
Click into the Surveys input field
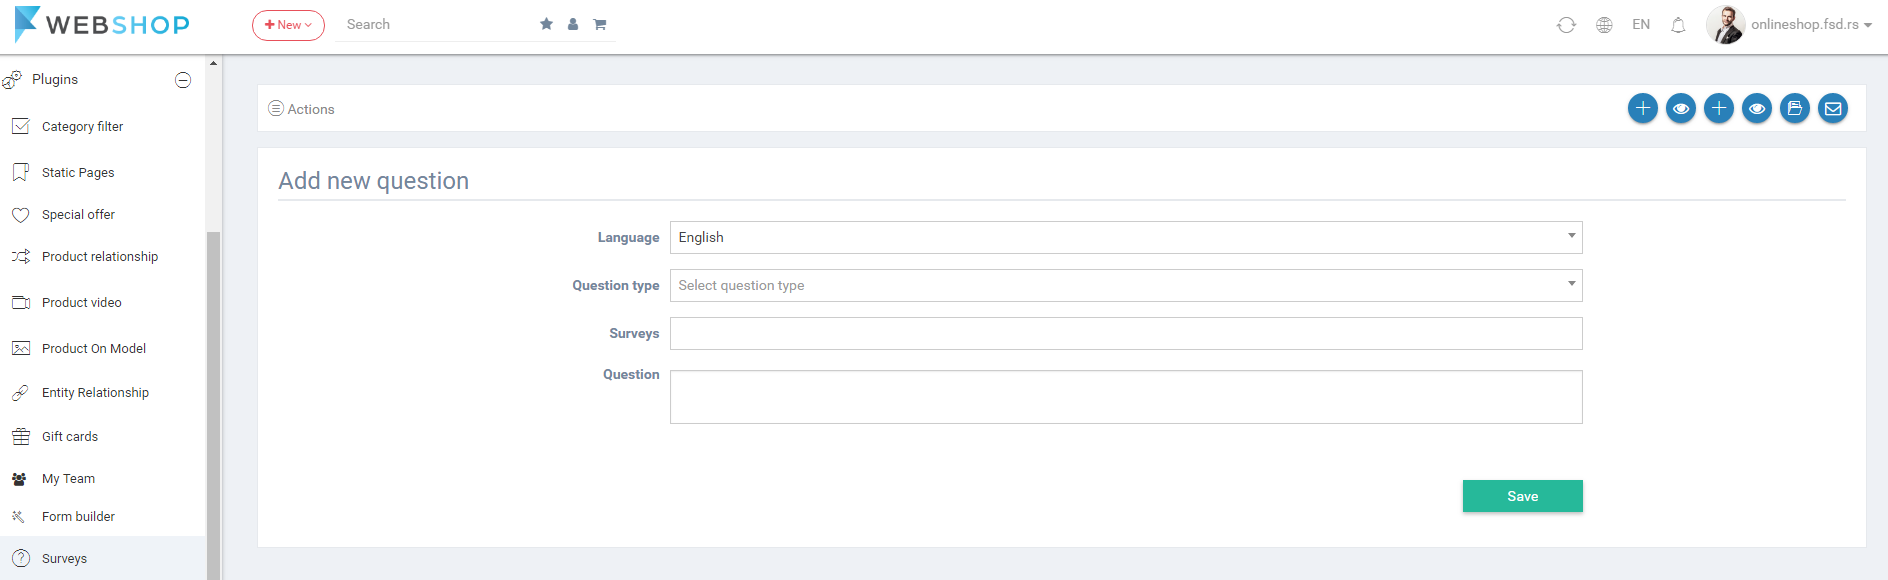1126,333
